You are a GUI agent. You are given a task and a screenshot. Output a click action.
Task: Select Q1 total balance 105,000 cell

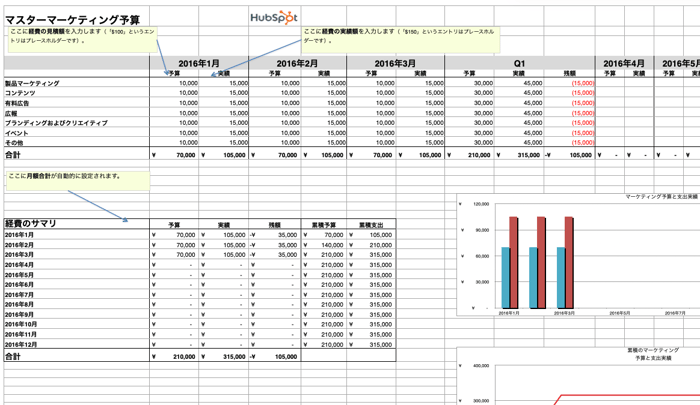point(569,155)
